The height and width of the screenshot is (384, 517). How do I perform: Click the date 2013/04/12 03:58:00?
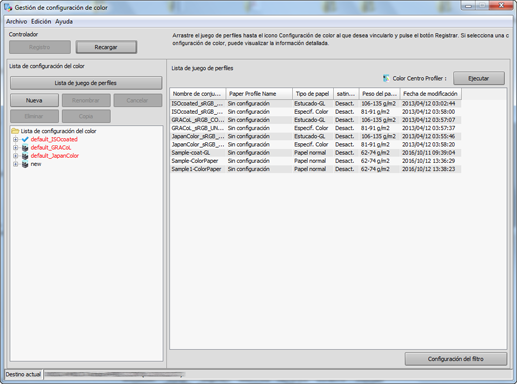point(428,112)
